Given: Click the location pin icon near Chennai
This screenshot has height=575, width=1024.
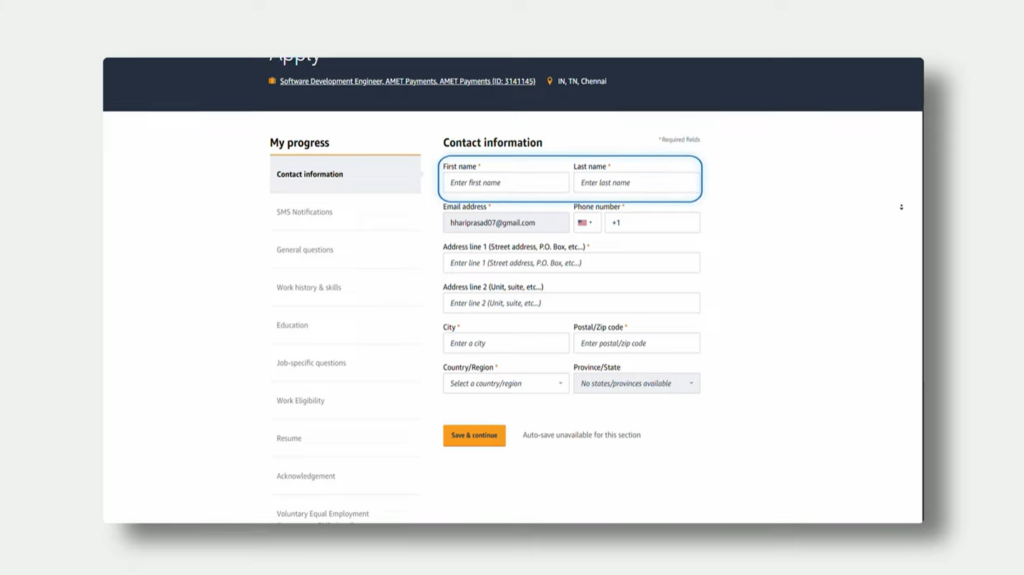Looking at the screenshot, I should click(x=550, y=81).
